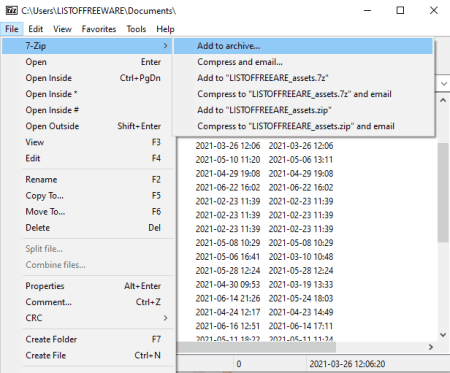Open the File menu

point(12,29)
